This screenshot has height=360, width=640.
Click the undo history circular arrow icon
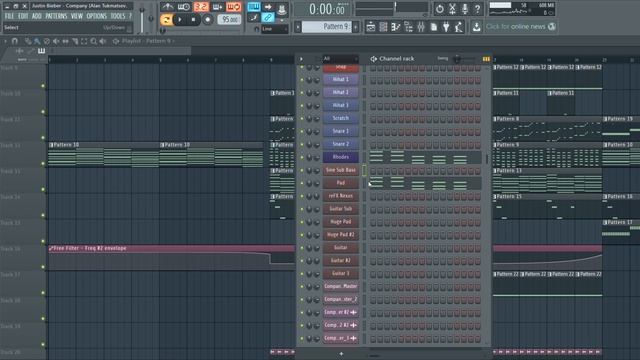click(440, 9)
